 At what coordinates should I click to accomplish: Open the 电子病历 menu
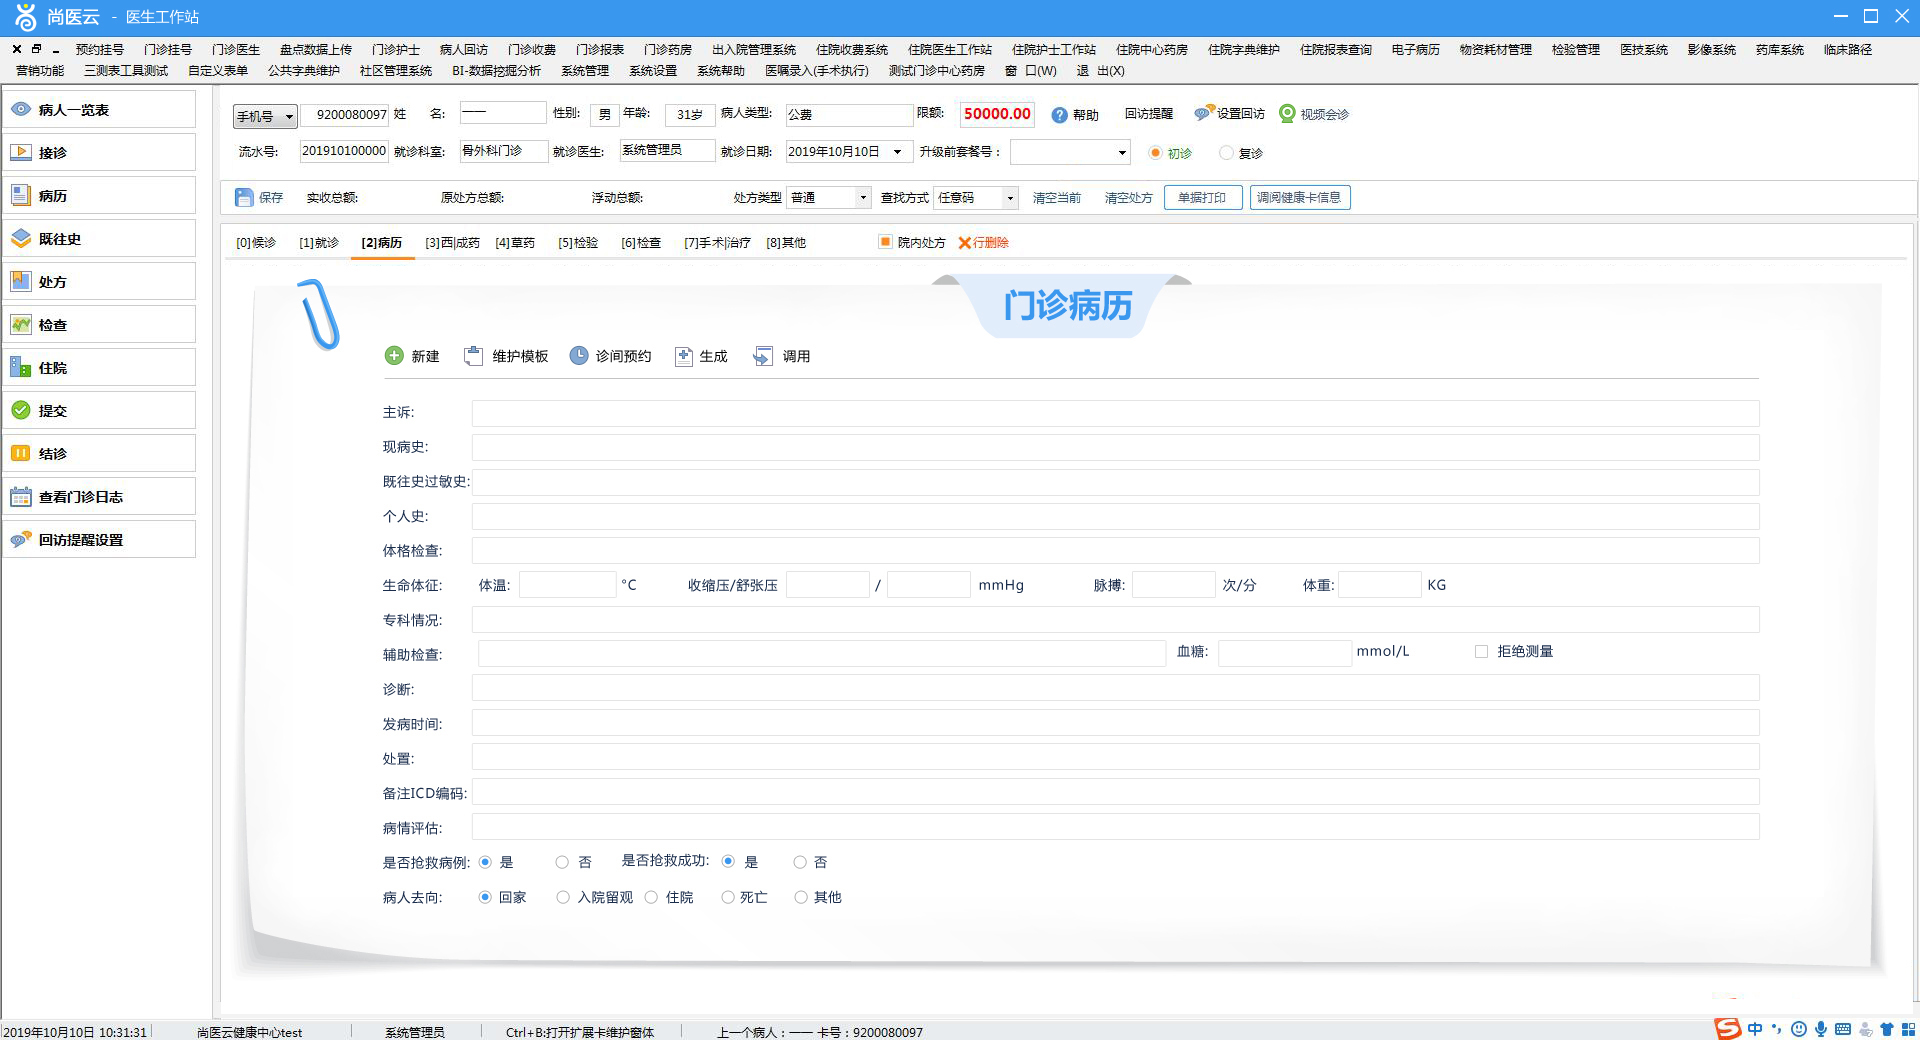point(1415,49)
